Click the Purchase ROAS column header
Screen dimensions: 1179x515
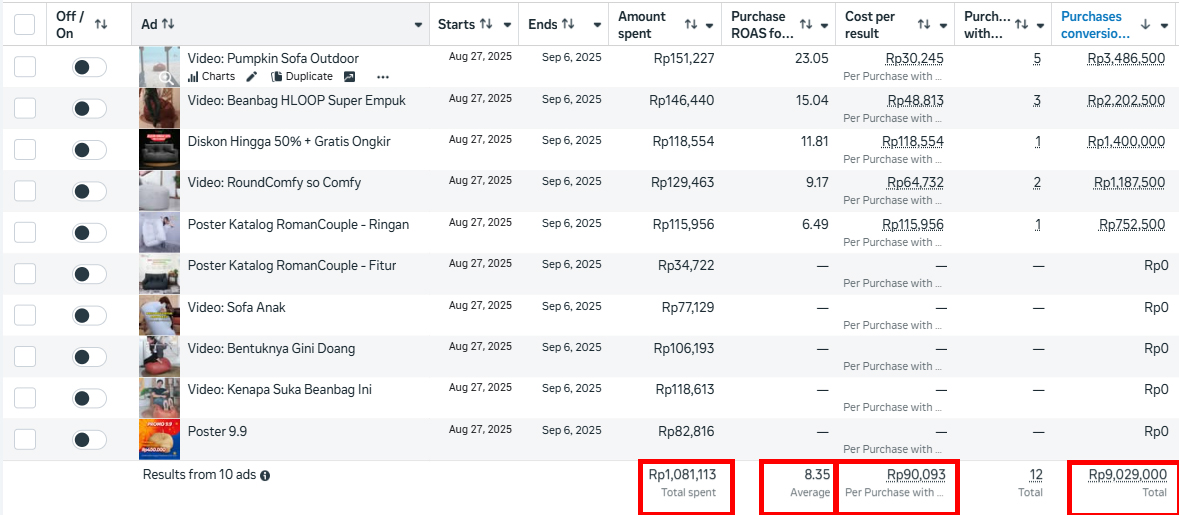tap(758, 24)
